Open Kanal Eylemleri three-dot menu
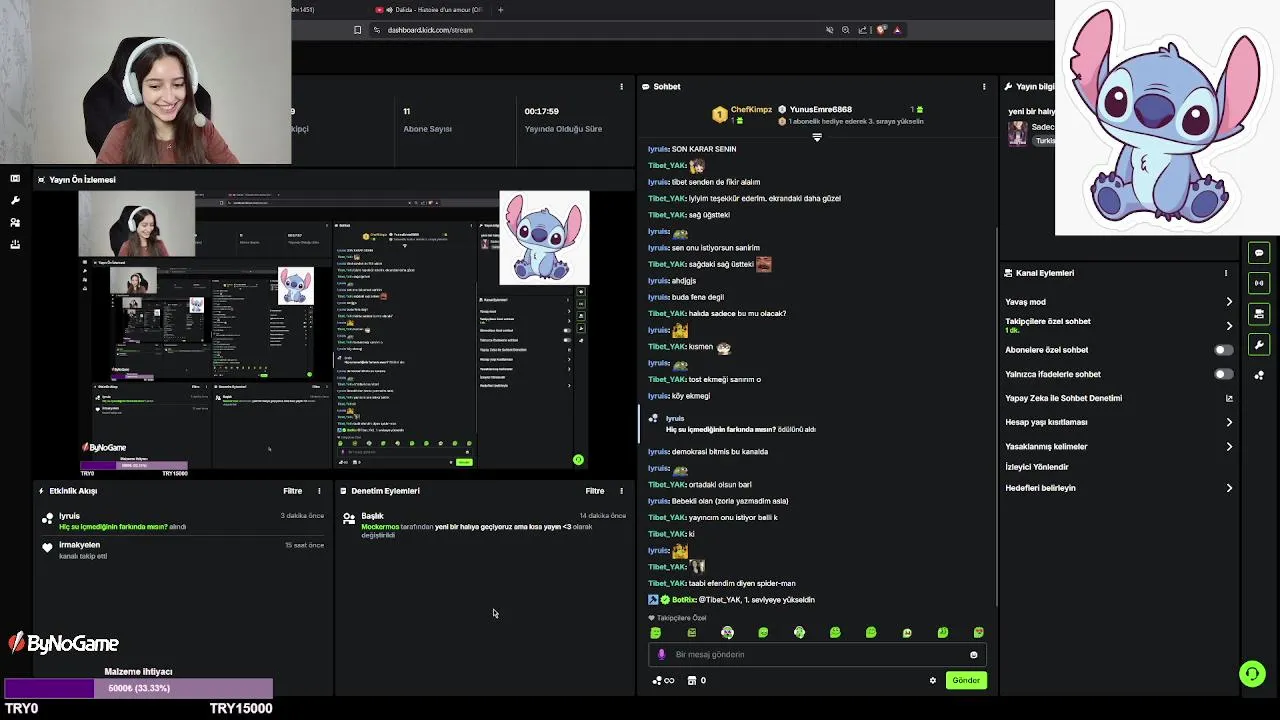1280x720 pixels. [x=1226, y=273]
